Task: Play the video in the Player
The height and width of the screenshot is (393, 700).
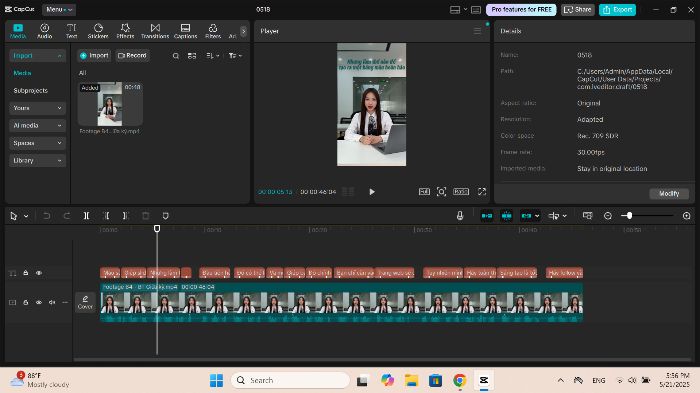Action: 372,192
